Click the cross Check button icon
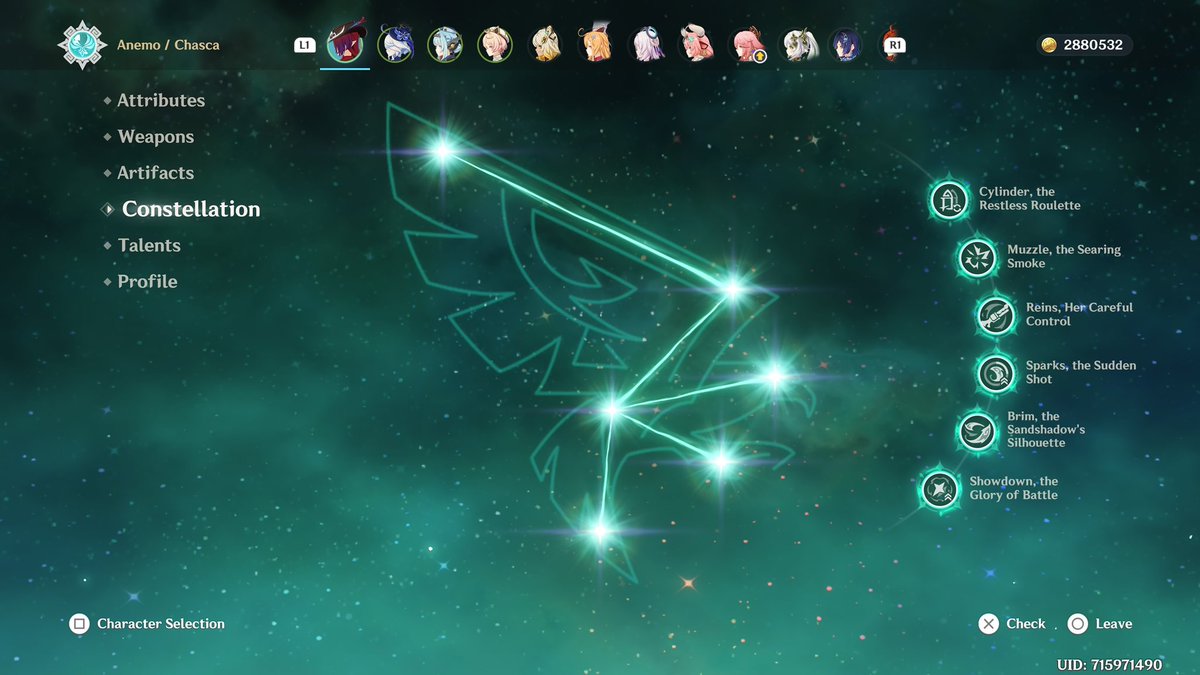The height and width of the screenshot is (675, 1200). (x=989, y=624)
